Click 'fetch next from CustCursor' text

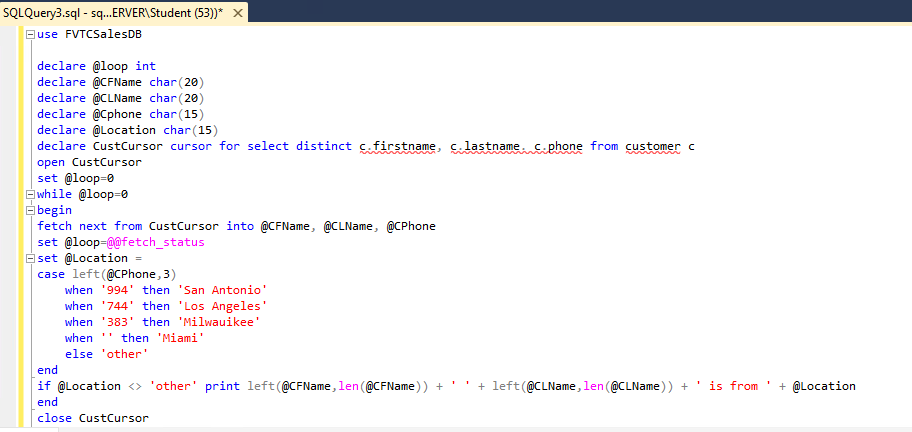coord(128,226)
